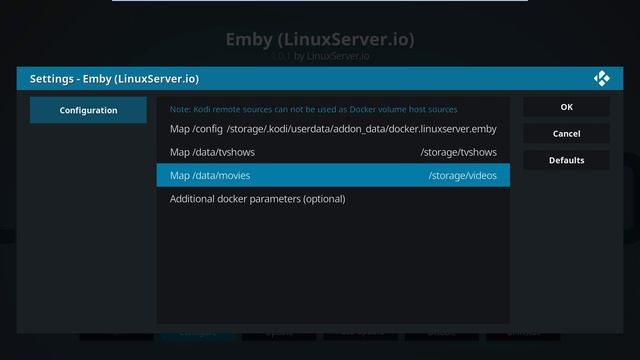Confirm settings with the OK button
Image resolution: width=640 pixels, height=360 pixels.
click(x=567, y=107)
